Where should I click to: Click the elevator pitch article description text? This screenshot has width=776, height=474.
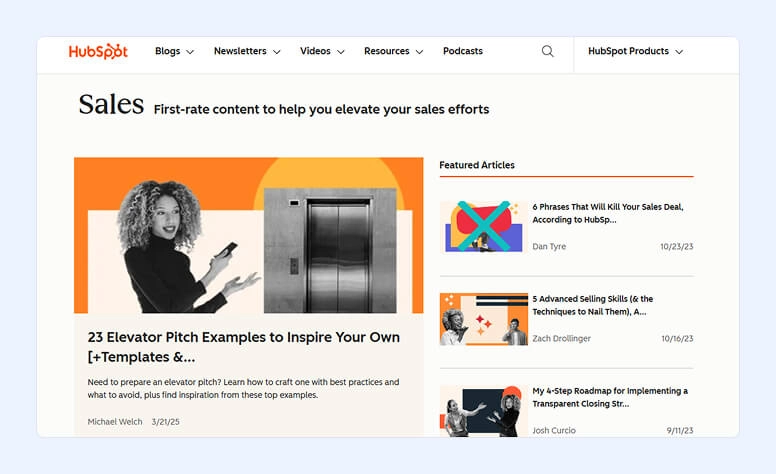coord(243,388)
